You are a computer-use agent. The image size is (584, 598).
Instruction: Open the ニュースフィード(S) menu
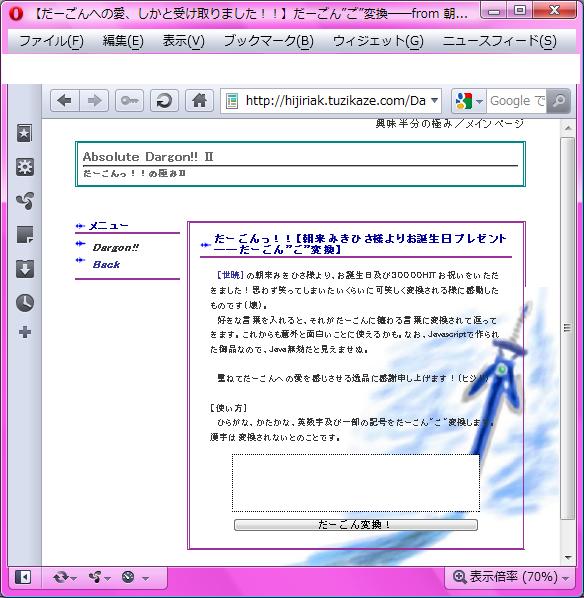coord(499,41)
